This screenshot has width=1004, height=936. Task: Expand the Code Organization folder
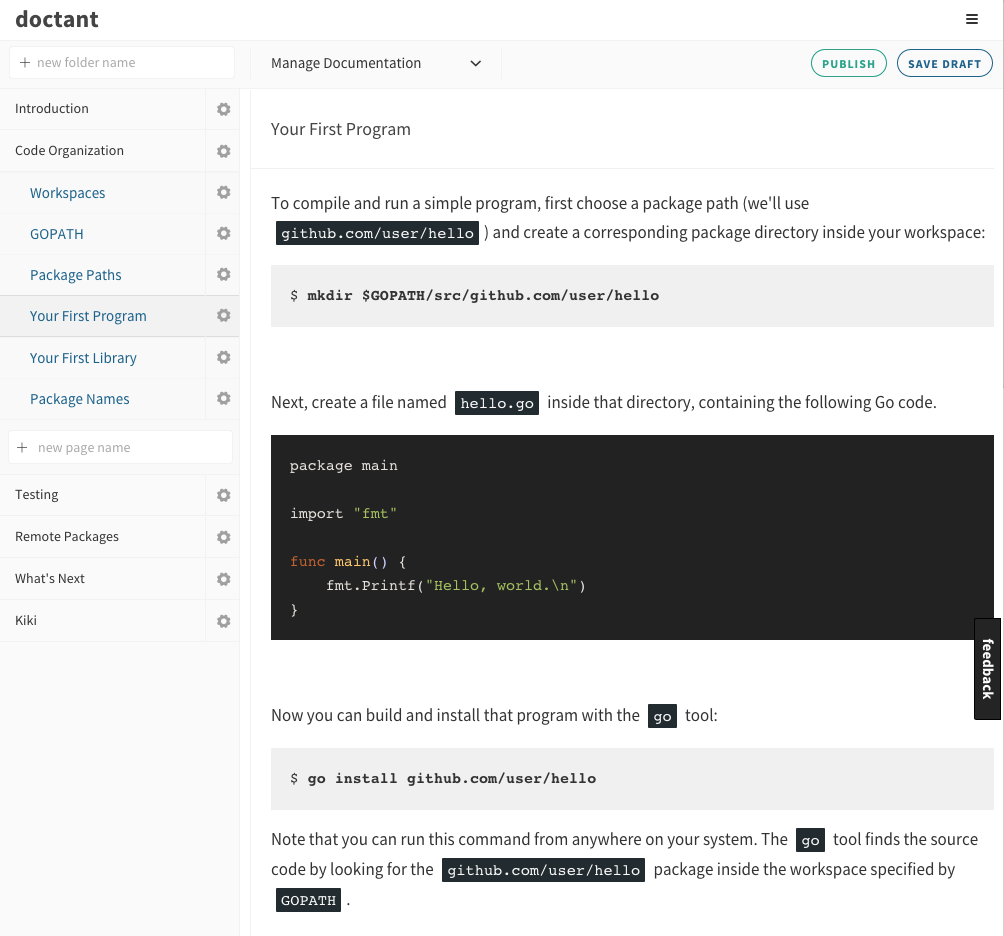pyautogui.click(x=70, y=151)
